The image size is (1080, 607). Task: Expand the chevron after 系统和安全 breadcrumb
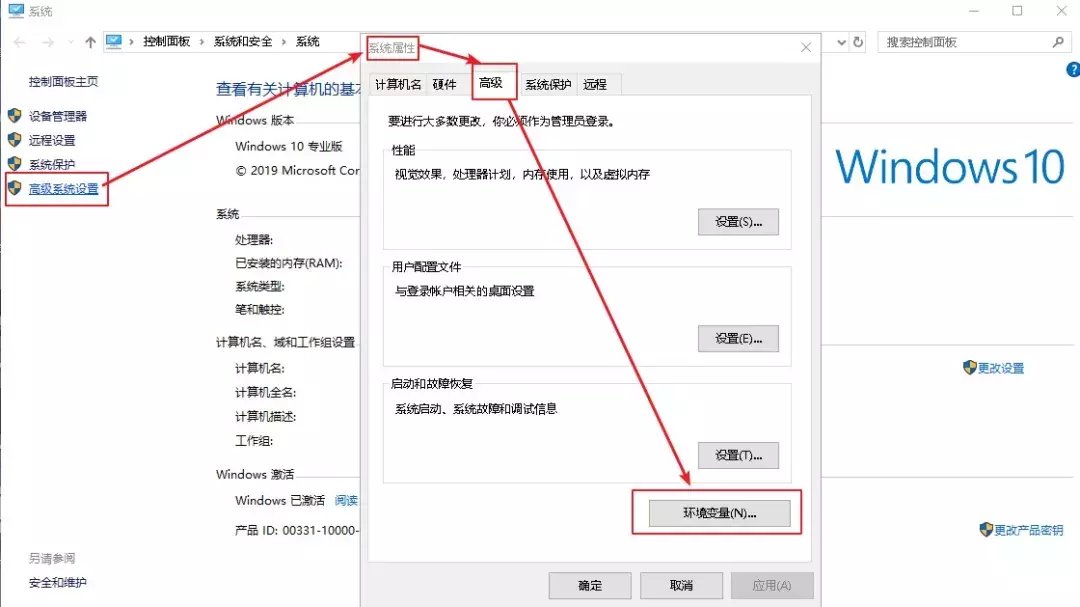coord(284,42)
